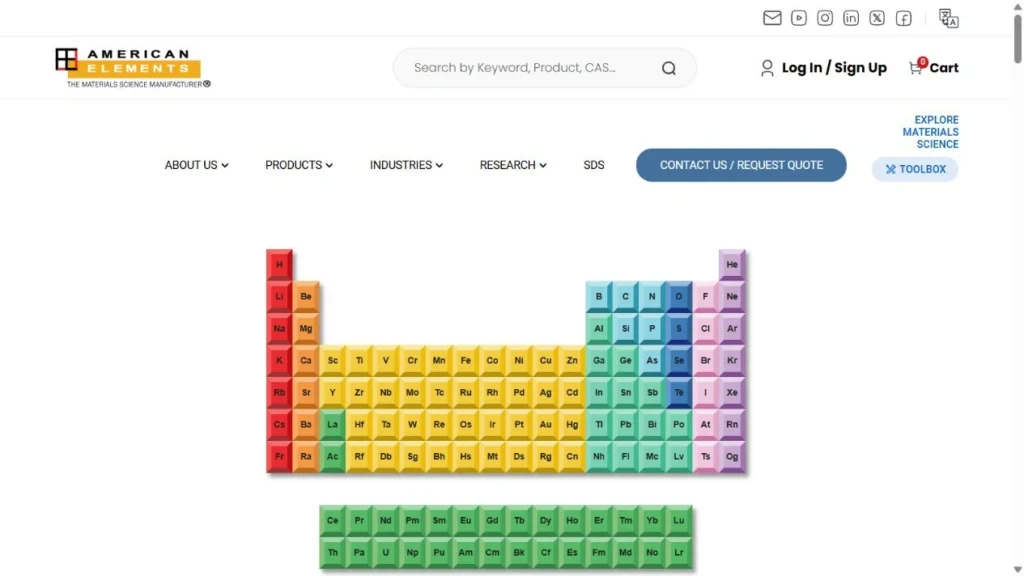Select the Barium (Ba) element tile
Screen dimensions: 1024x576
306,424
